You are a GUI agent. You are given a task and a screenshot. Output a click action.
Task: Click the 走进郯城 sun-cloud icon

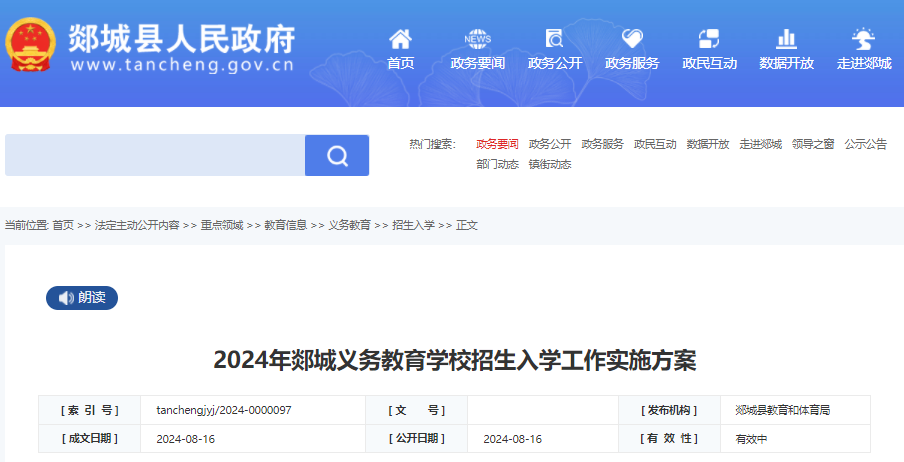coord(863,39)
